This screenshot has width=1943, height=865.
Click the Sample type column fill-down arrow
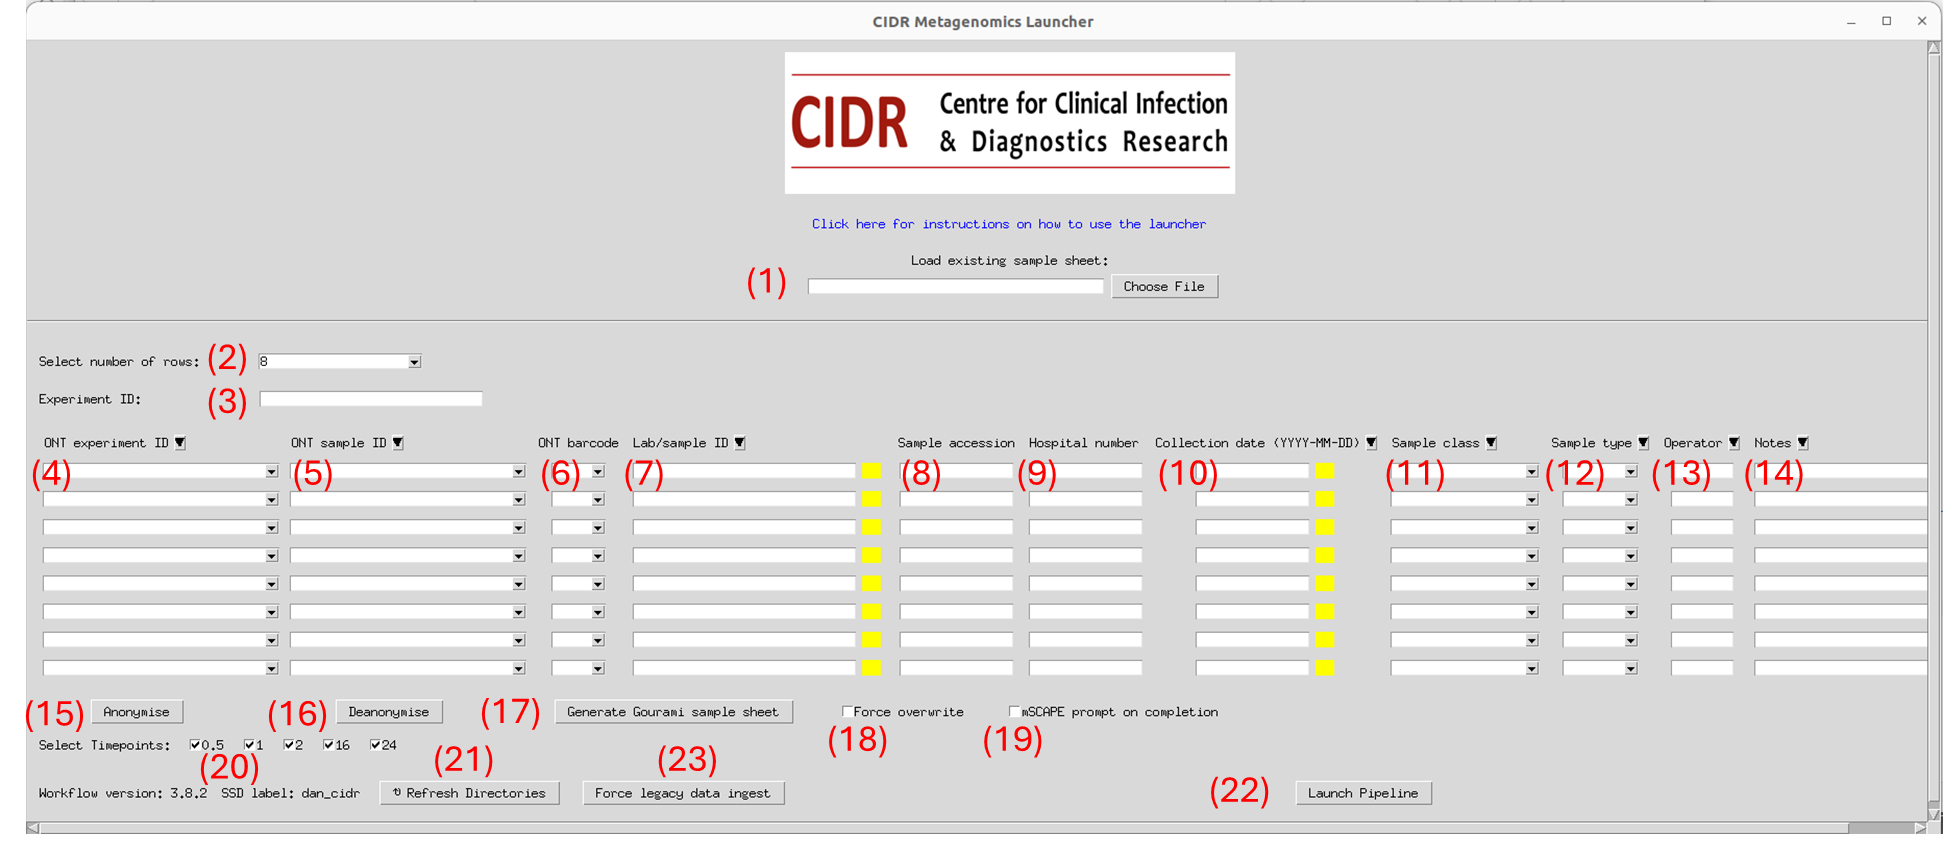(1643, 443)
